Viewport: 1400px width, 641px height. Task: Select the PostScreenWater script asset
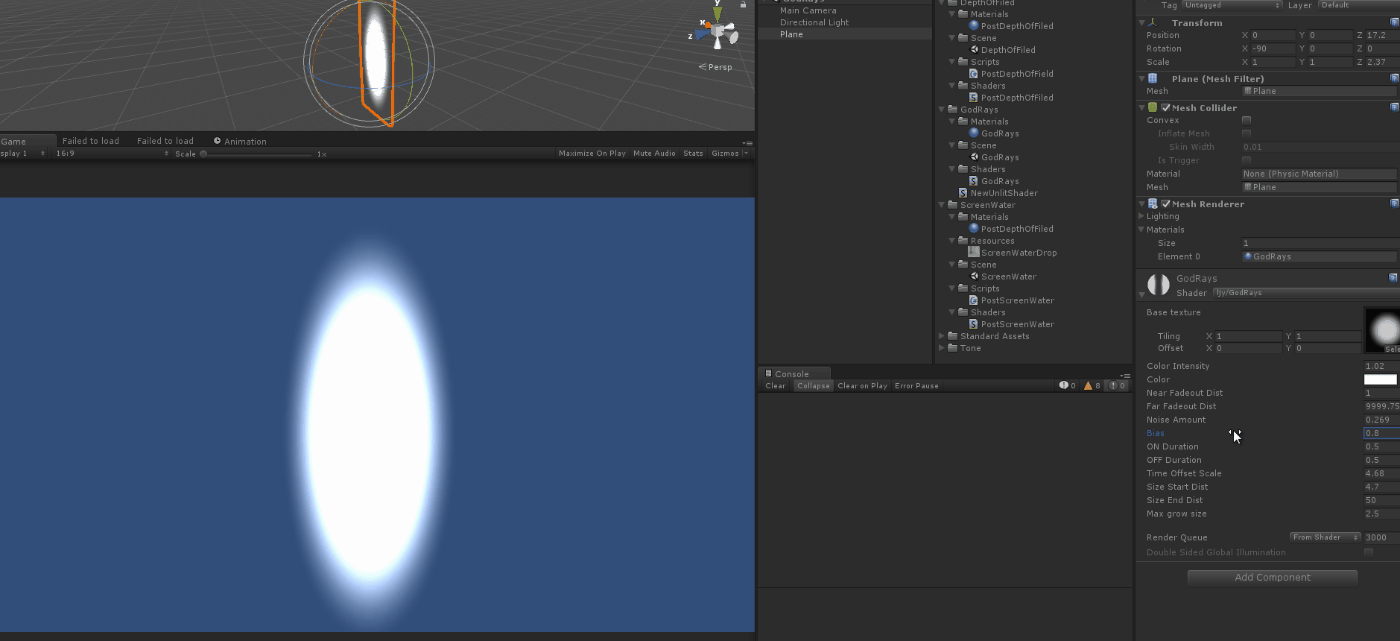point(1011,301)
